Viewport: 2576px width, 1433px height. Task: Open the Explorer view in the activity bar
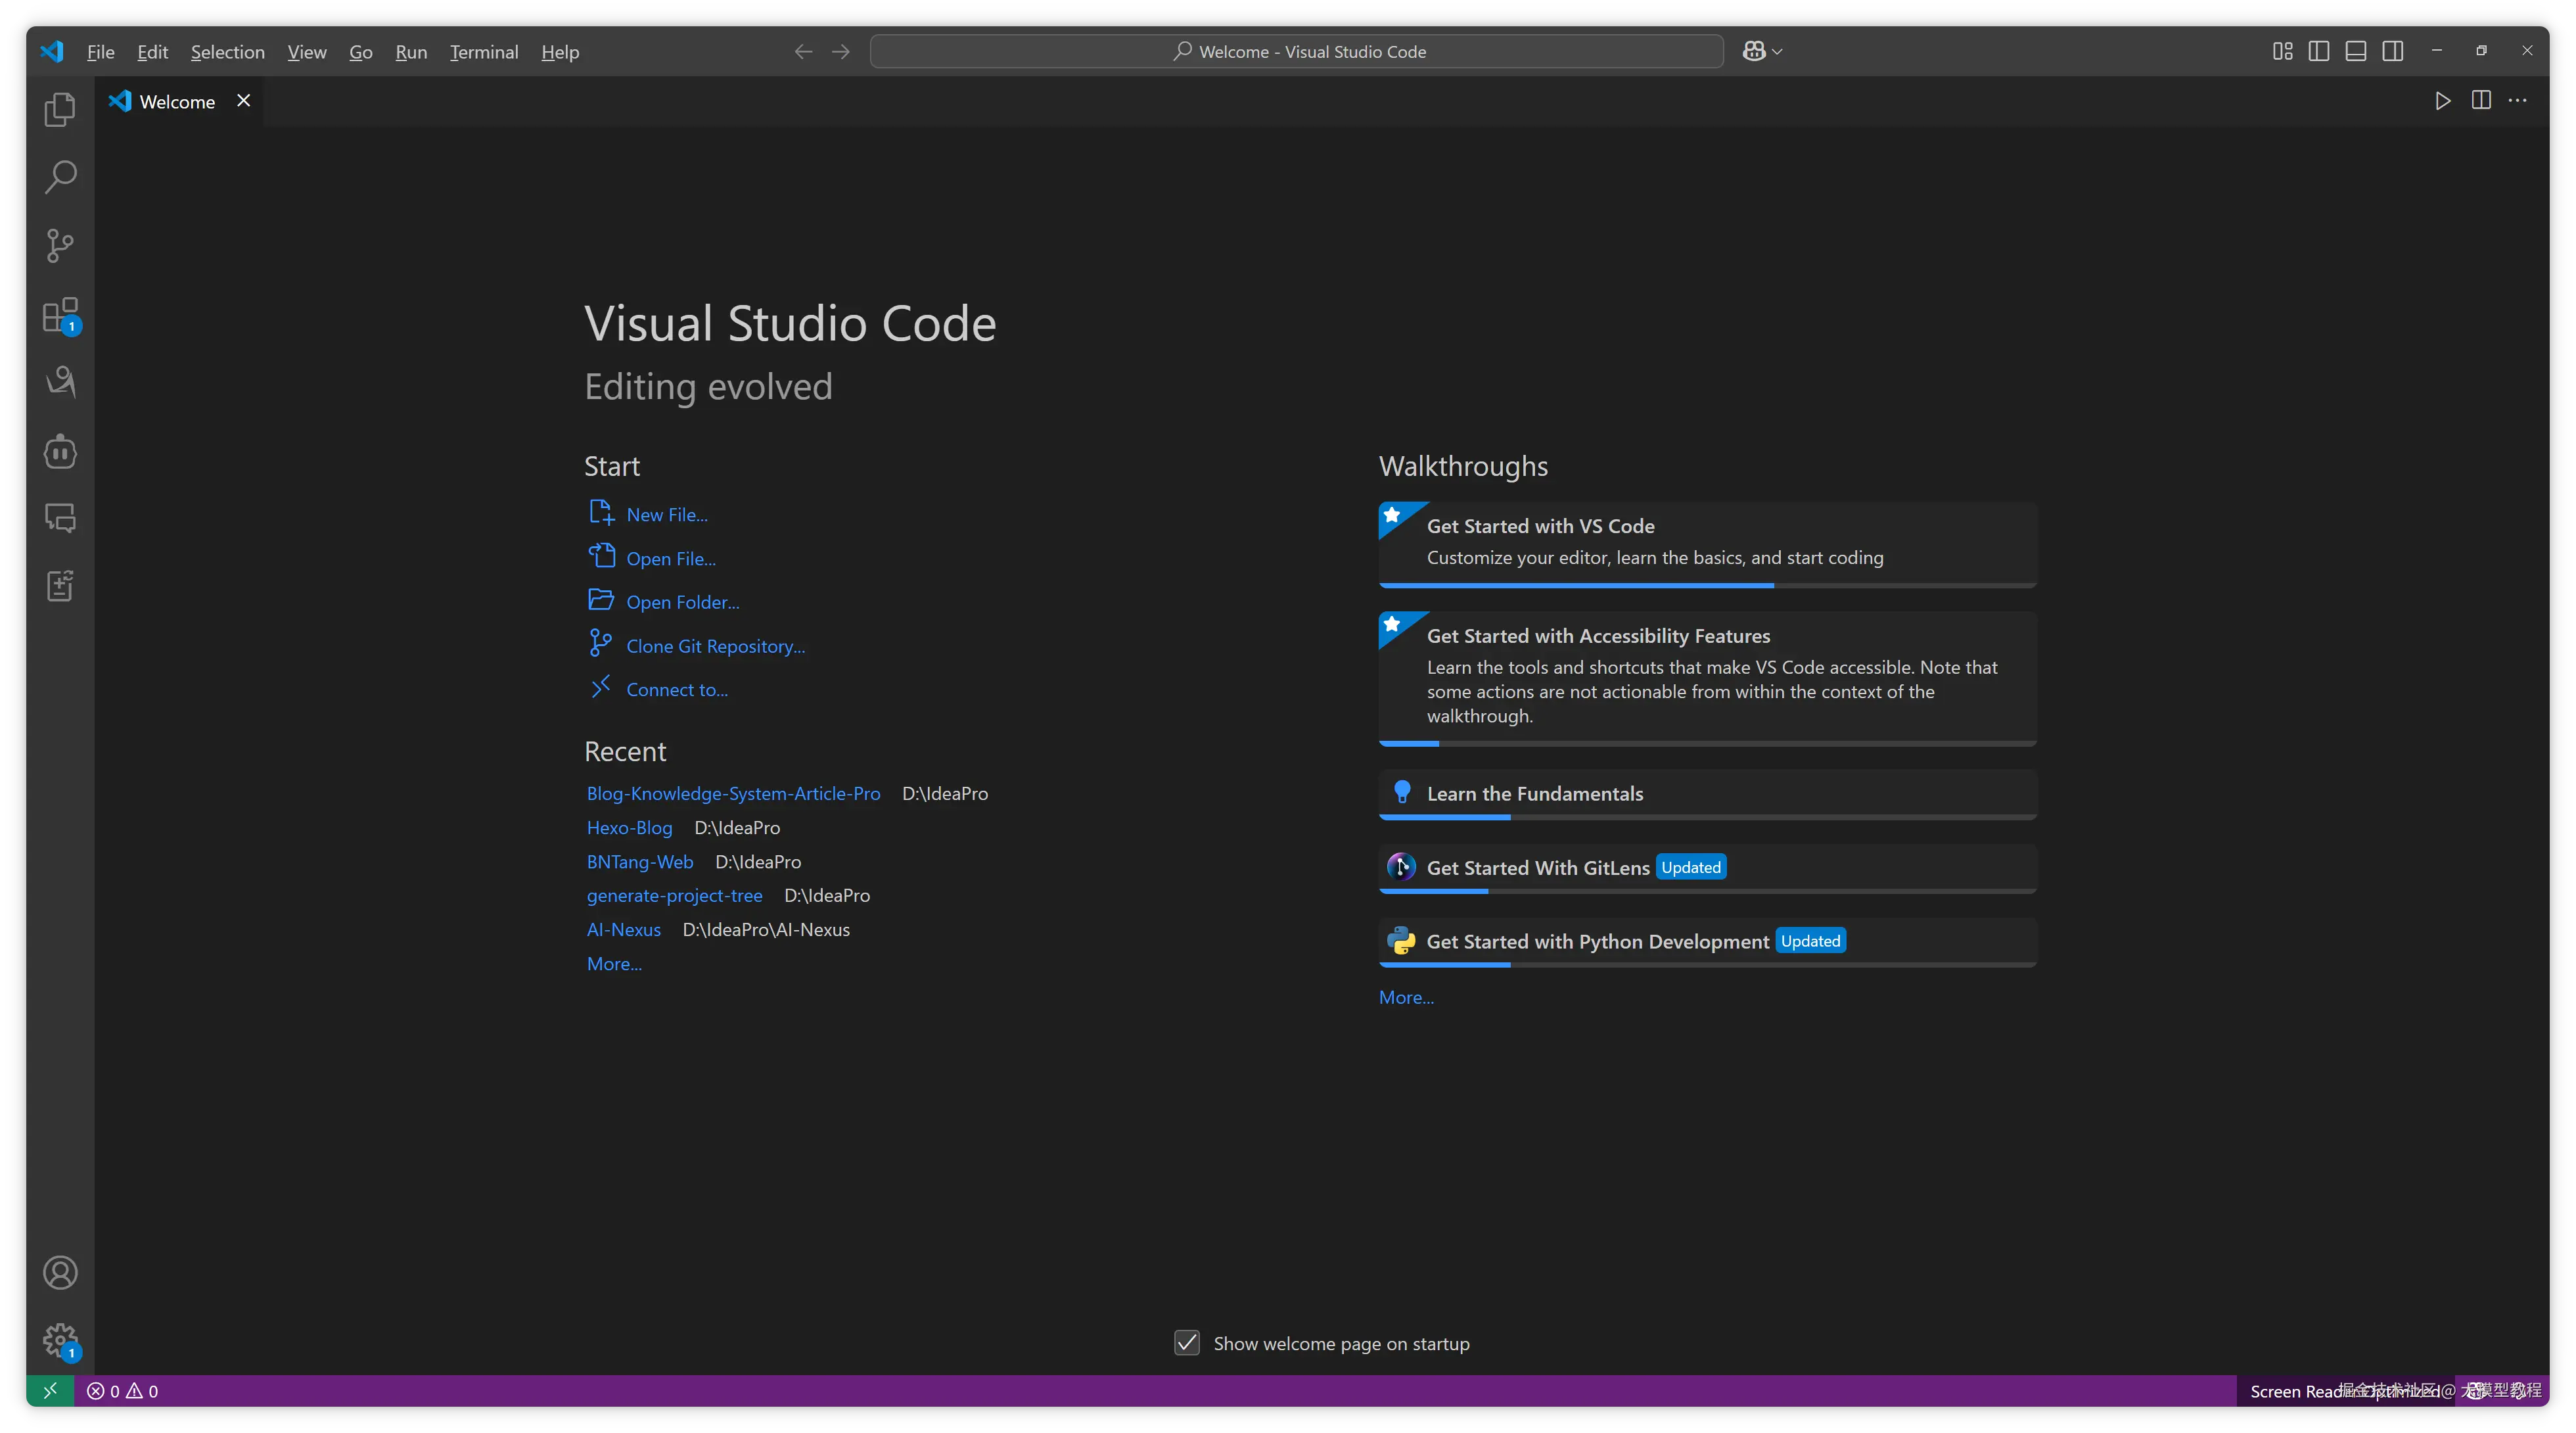(60, 109)
